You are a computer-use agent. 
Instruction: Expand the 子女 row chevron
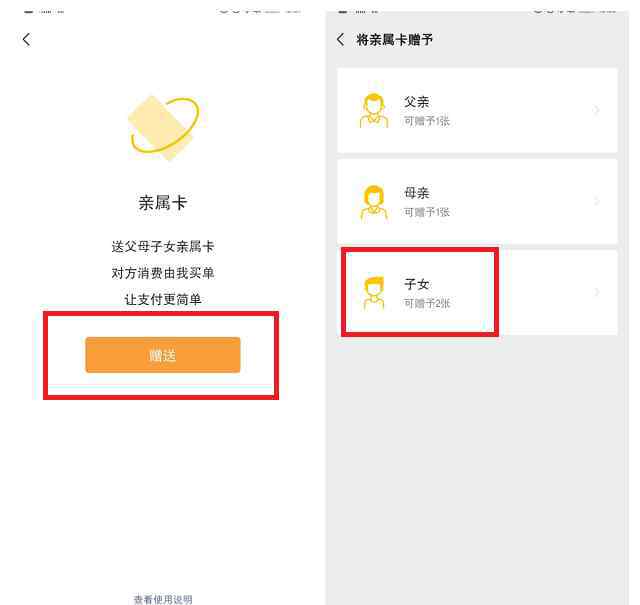pos(596,292)
